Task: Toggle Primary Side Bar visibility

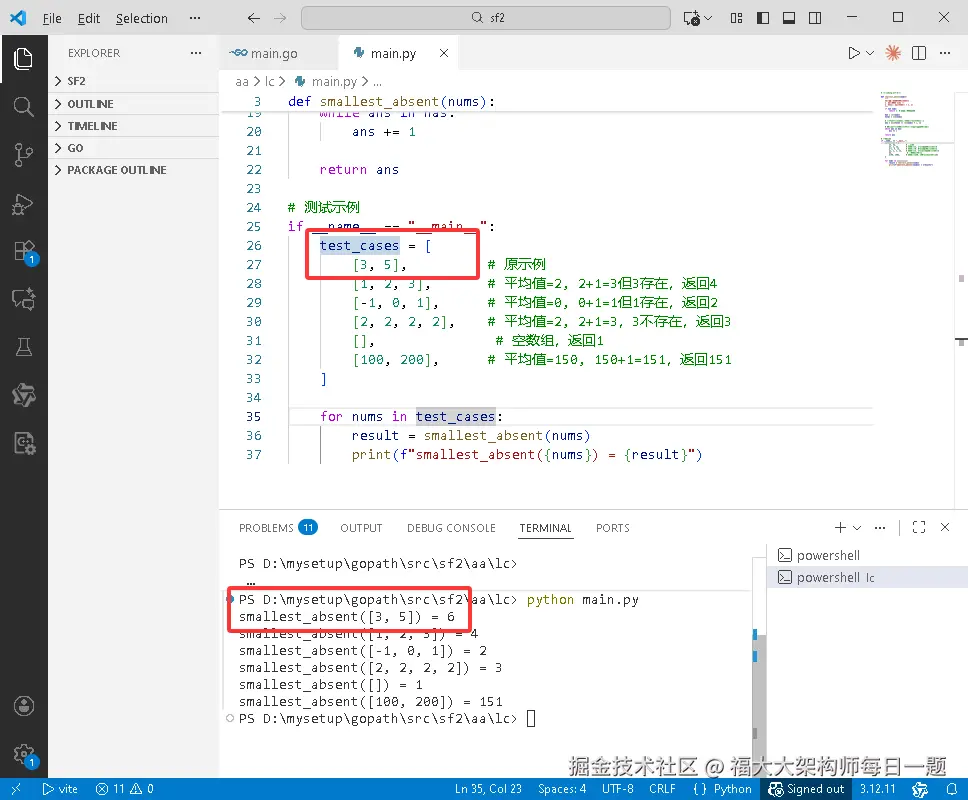Action: pyautogui.click(x=763, y=18)
